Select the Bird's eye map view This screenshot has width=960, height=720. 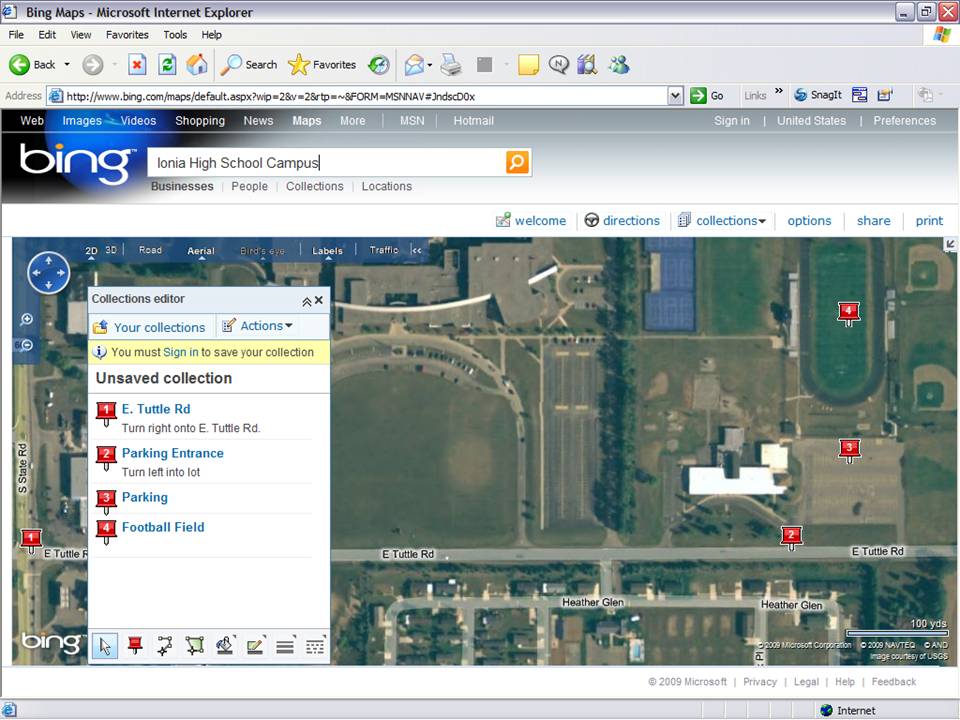coord(263,250)
